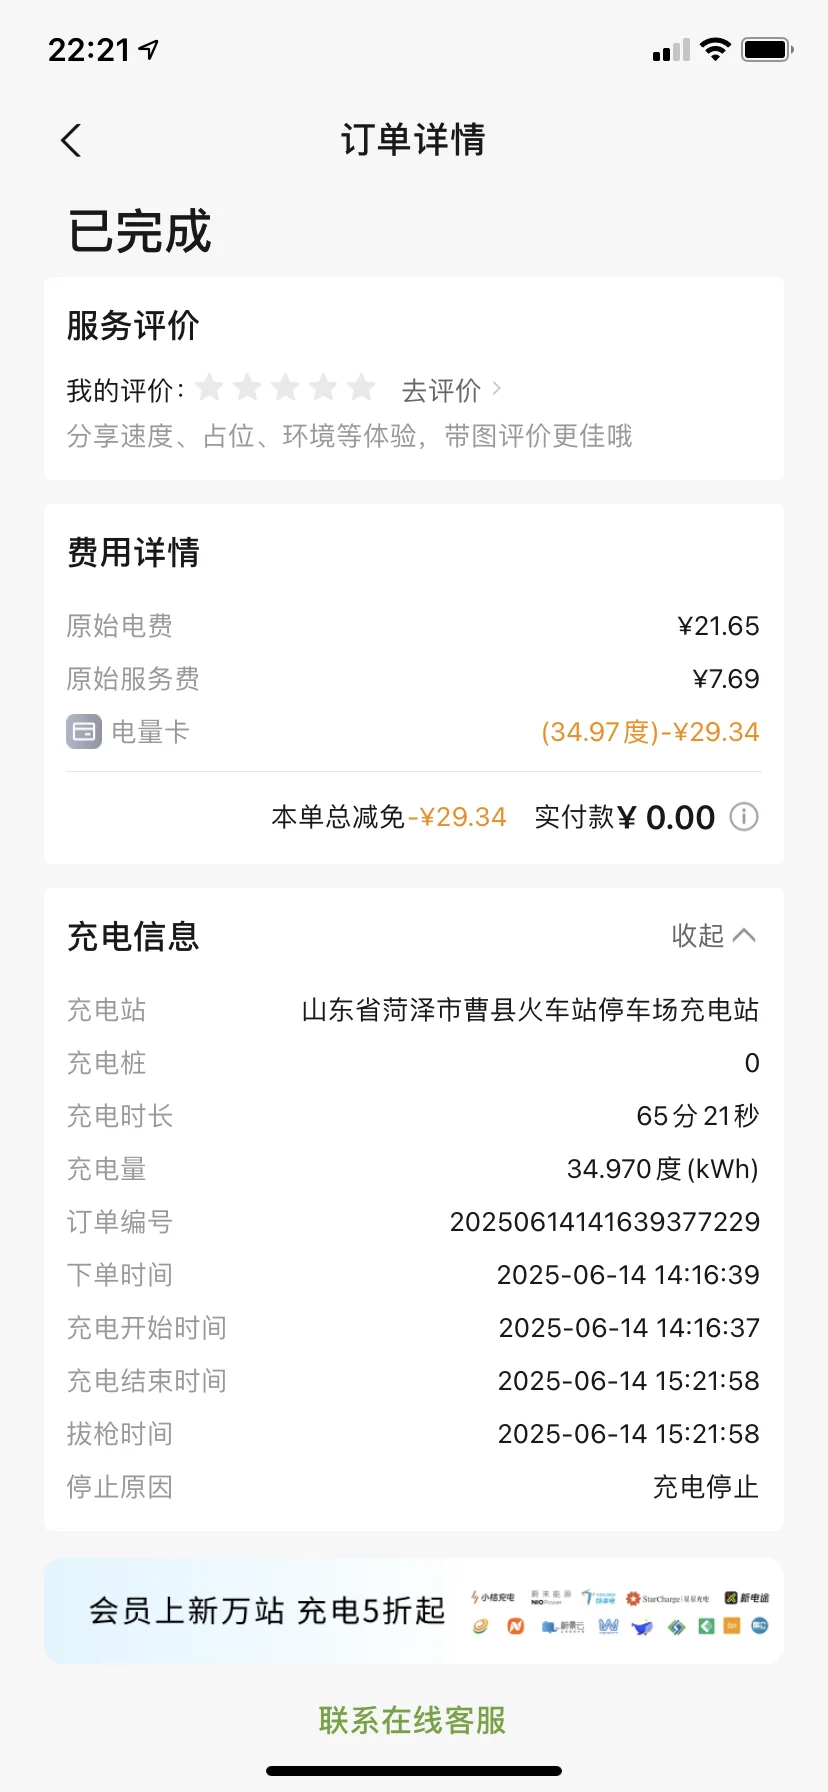Tap the chevron next to 去评价
Screen dimensions: 828x1792
pyautogui.click(x=497, y=388)
